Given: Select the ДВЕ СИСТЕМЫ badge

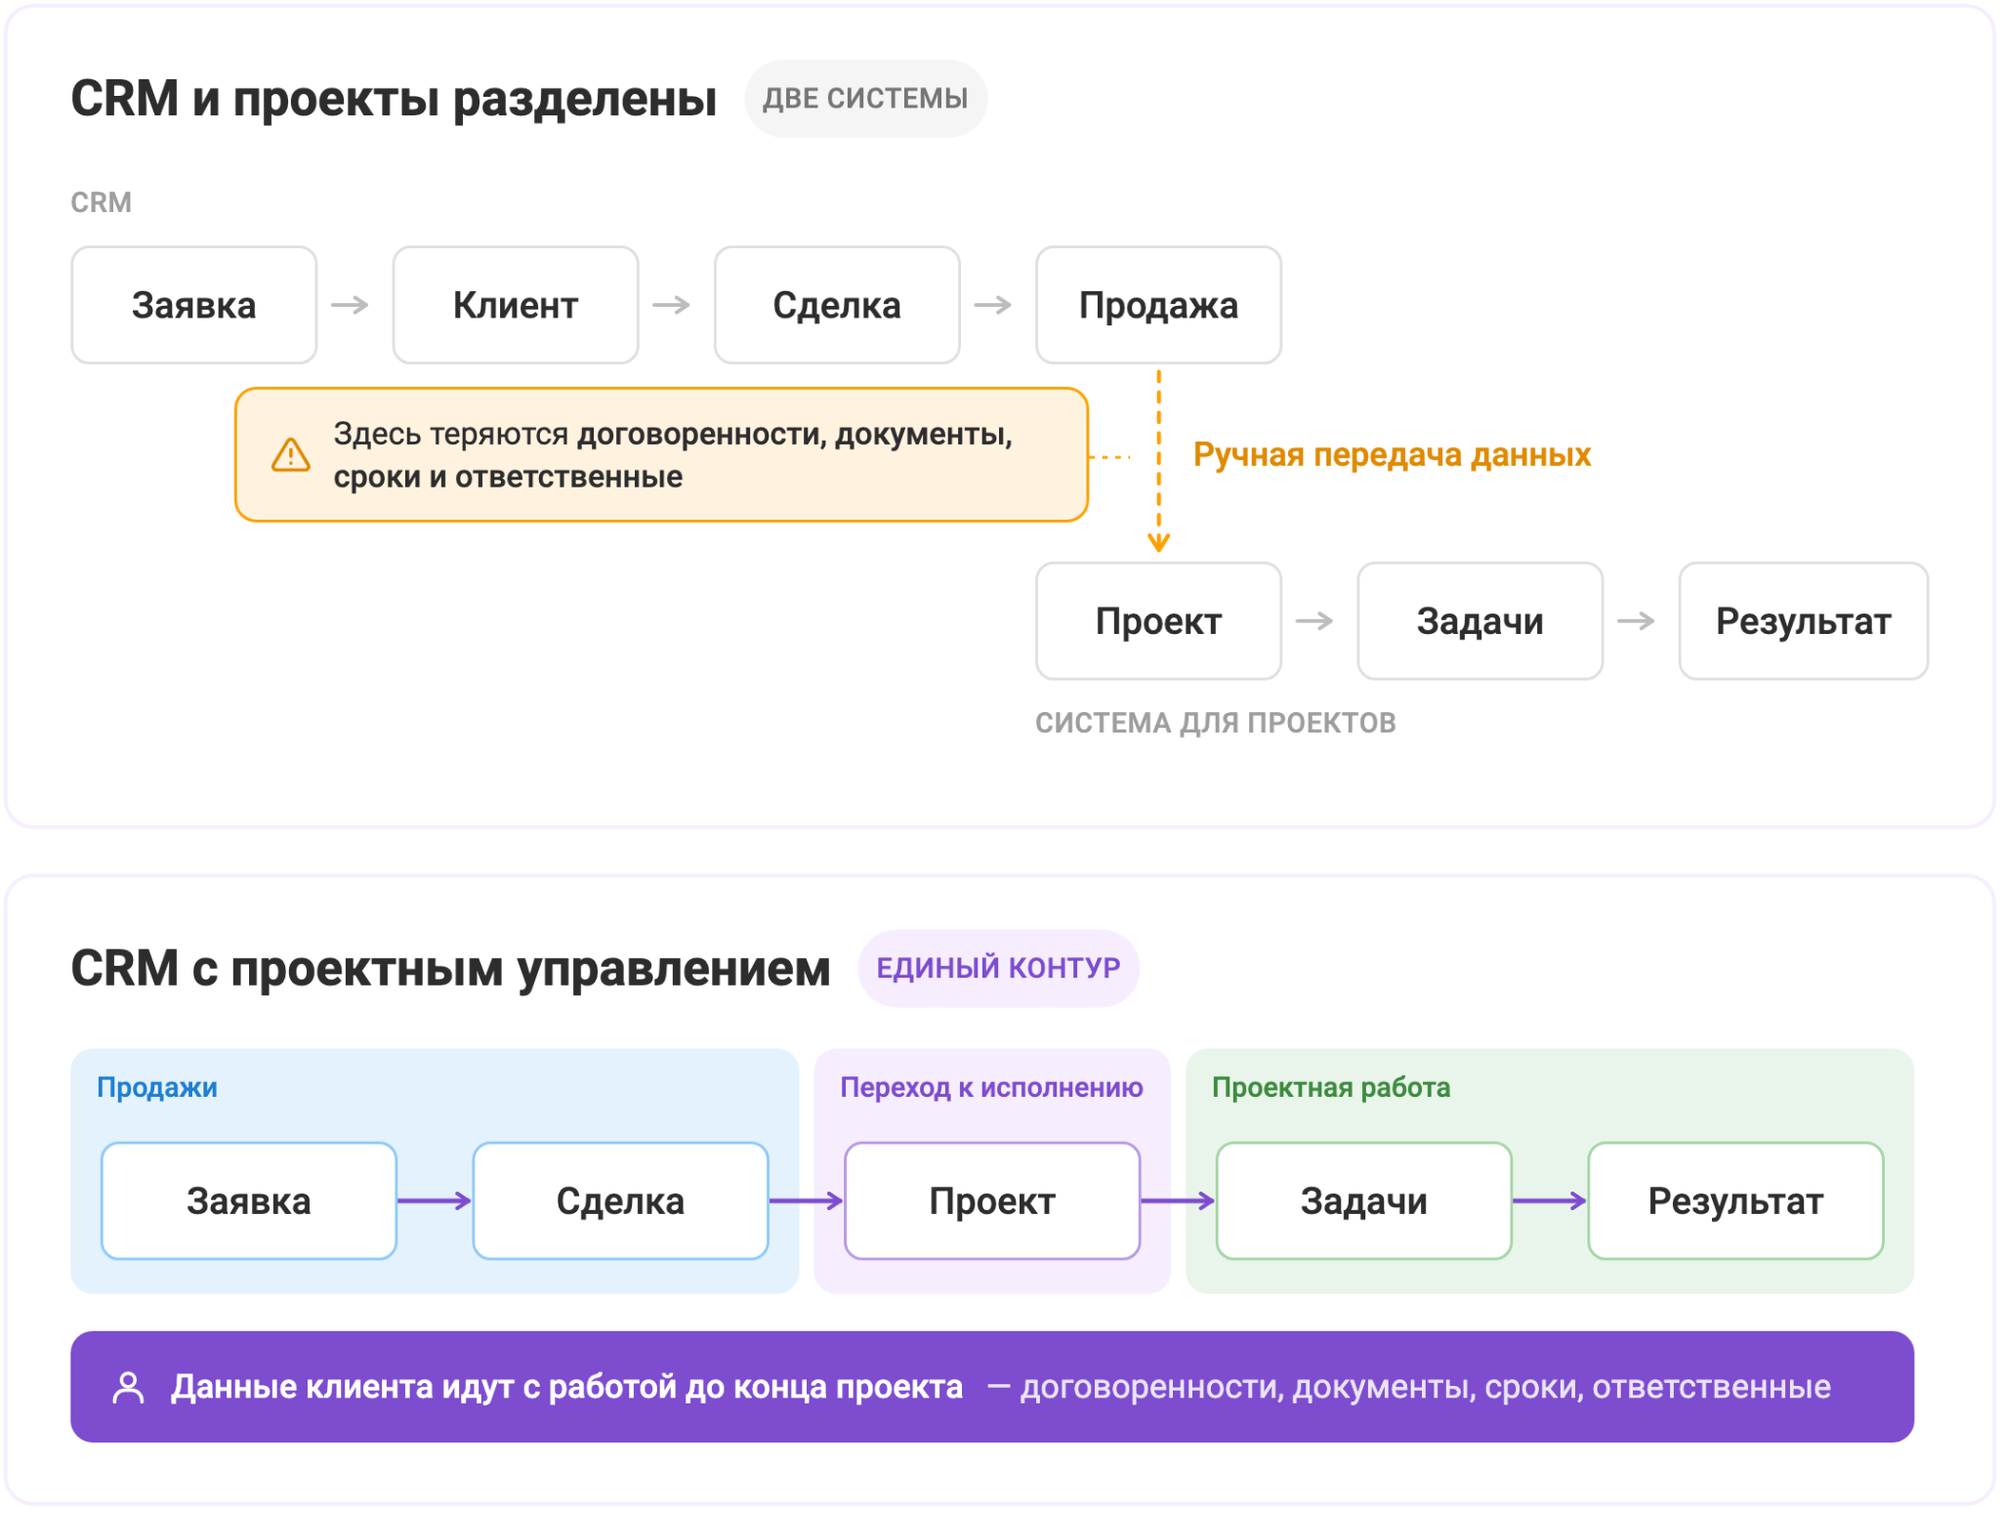Looking at the screenshot, I should pyautogui.click(x=865, y=98).
